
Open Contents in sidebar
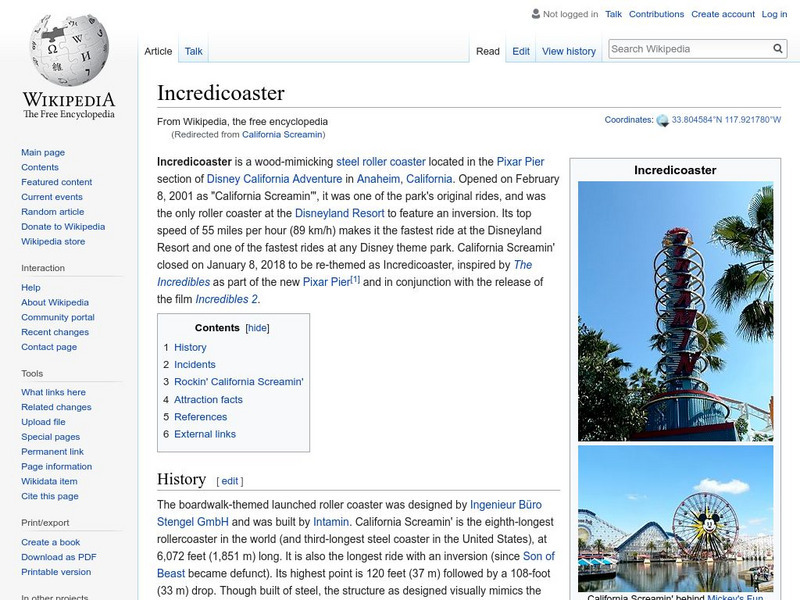[40, 167]
